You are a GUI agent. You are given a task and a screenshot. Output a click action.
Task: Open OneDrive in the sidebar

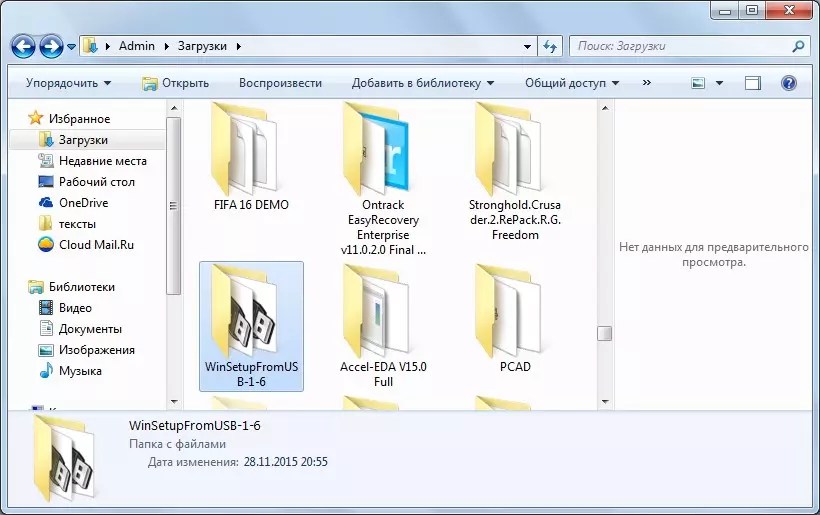tap(83, 203)
